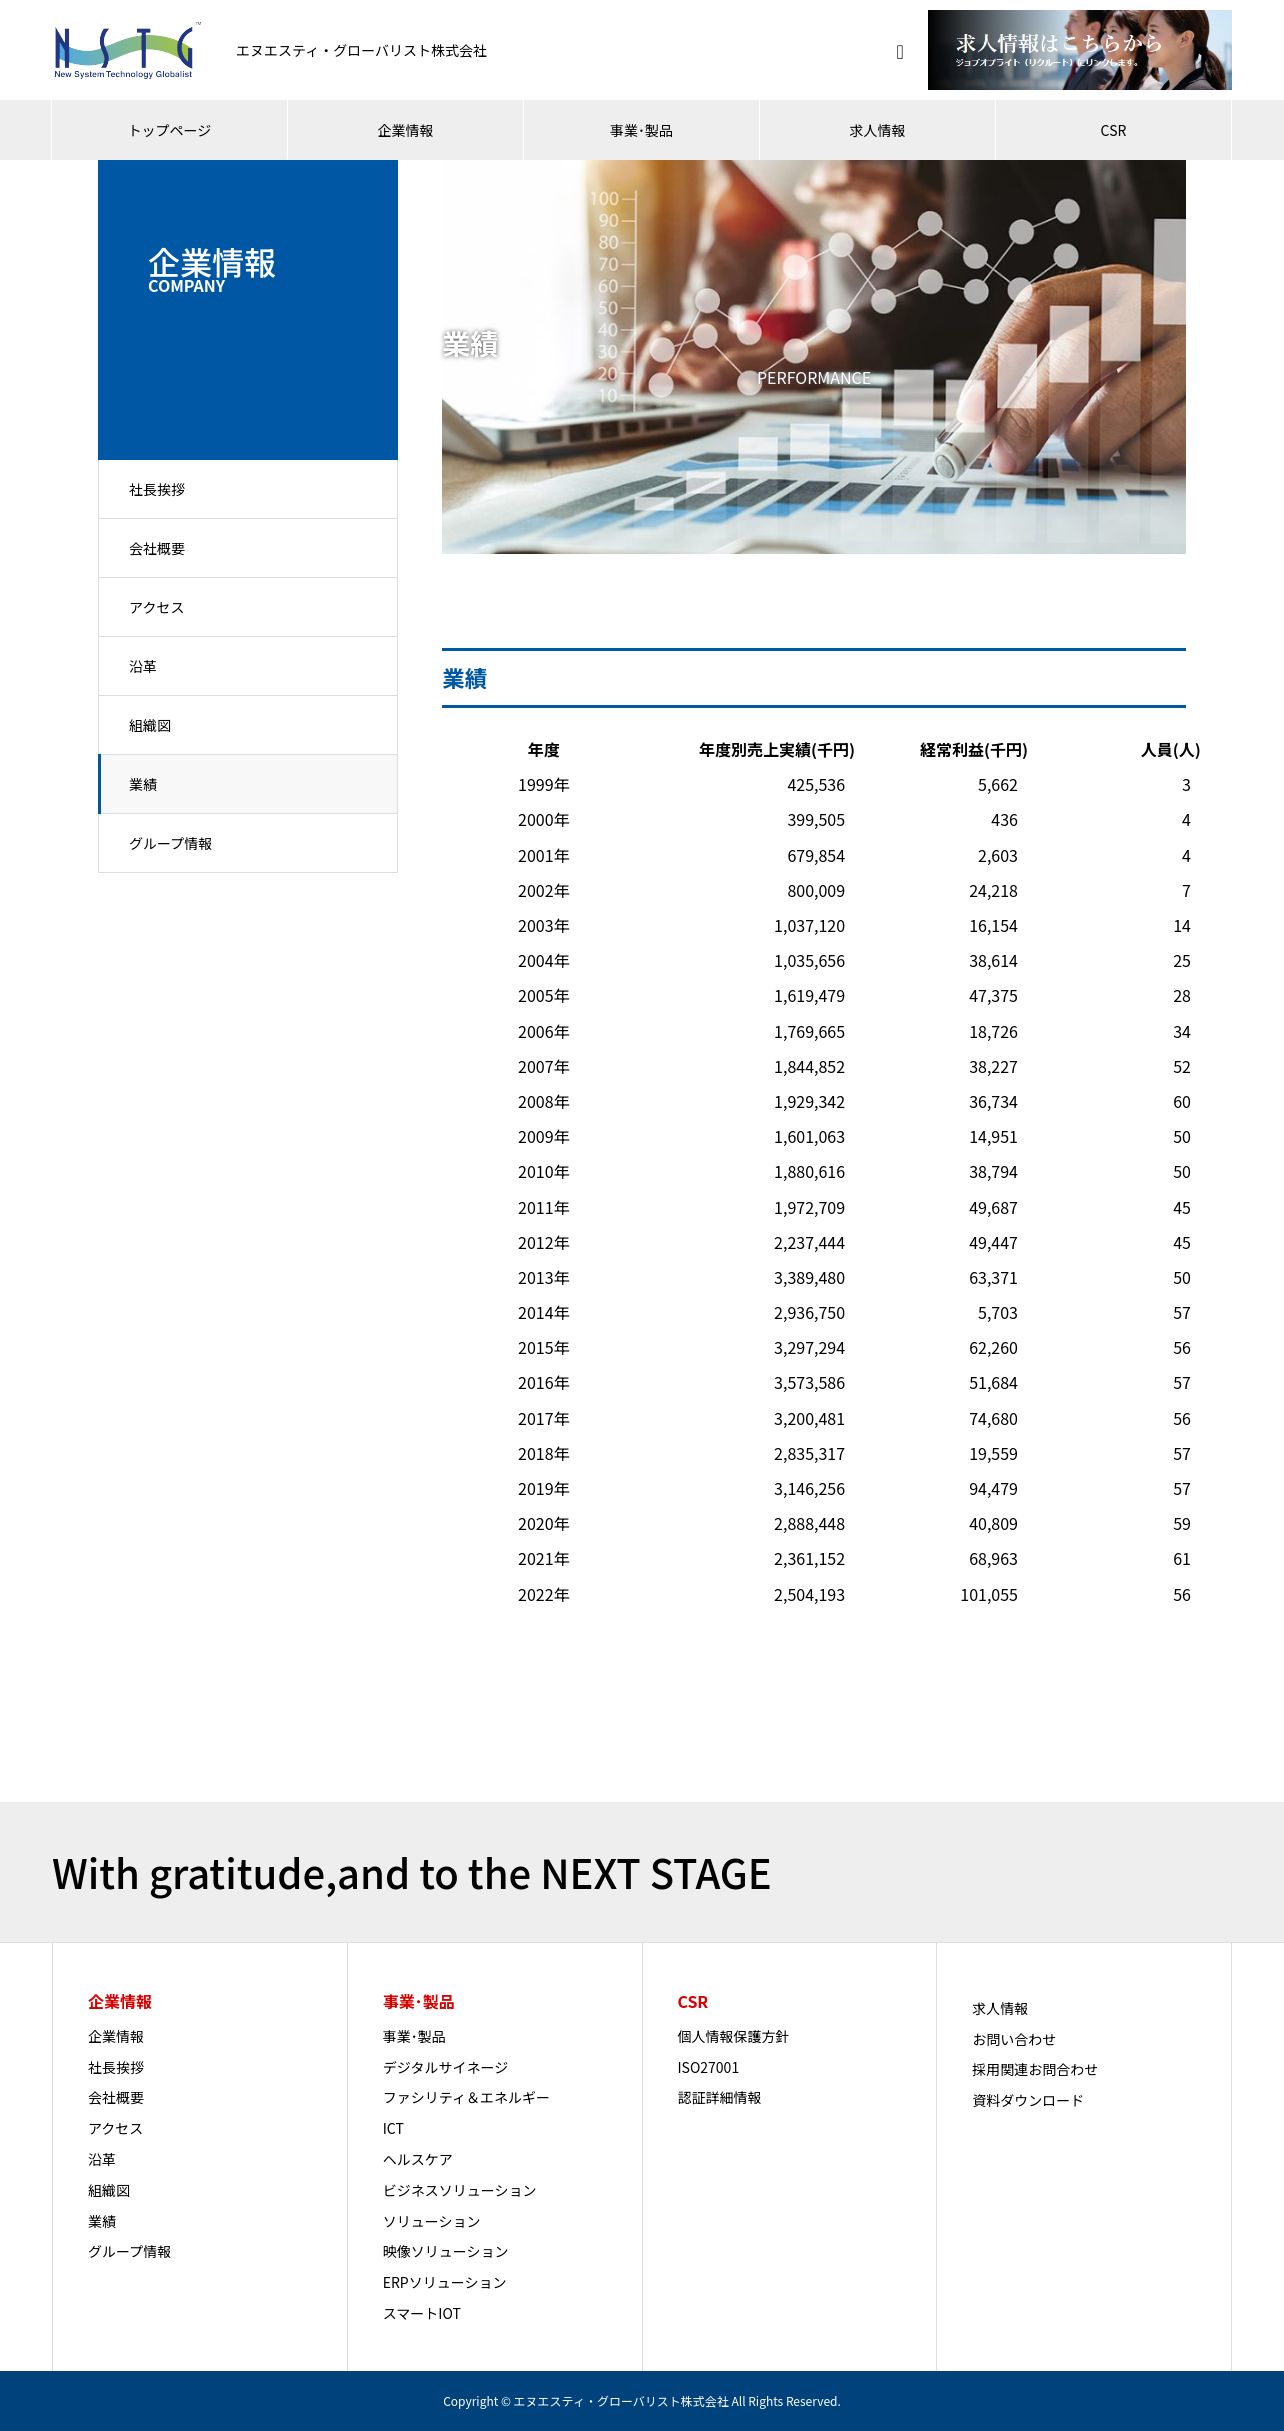Image resolution: width=1284 pixels, height=2431 pixels.
Task: Go to トップページ in the main navigation
Action: click(169, 130)
